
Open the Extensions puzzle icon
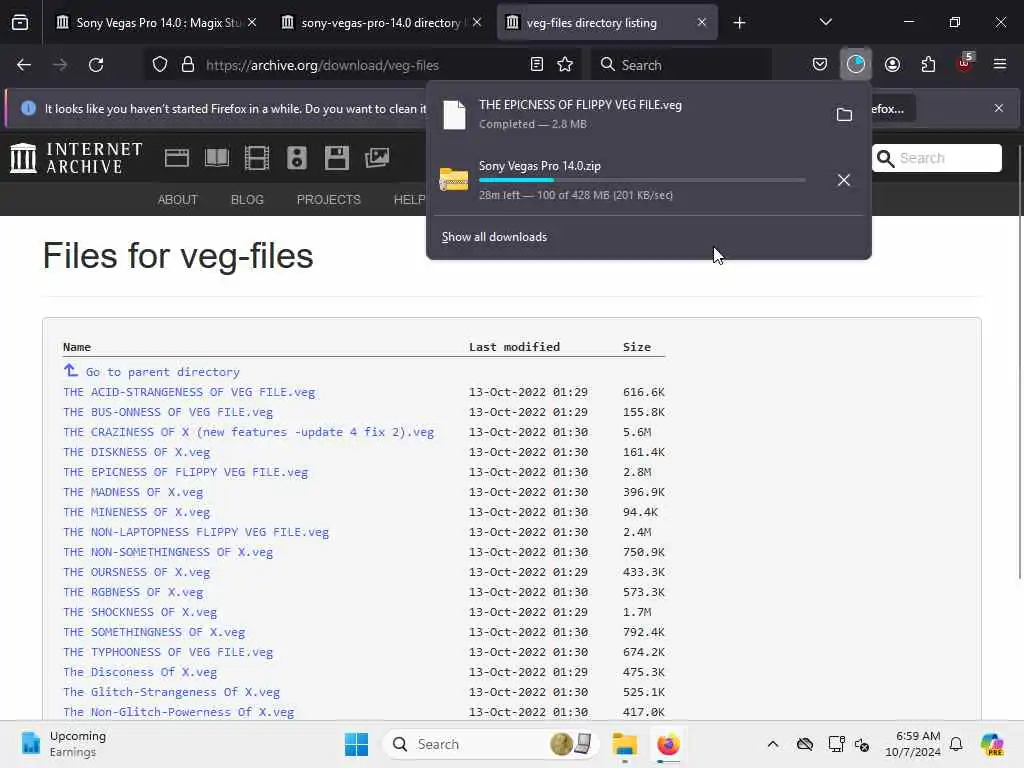(x=929, y=65)
